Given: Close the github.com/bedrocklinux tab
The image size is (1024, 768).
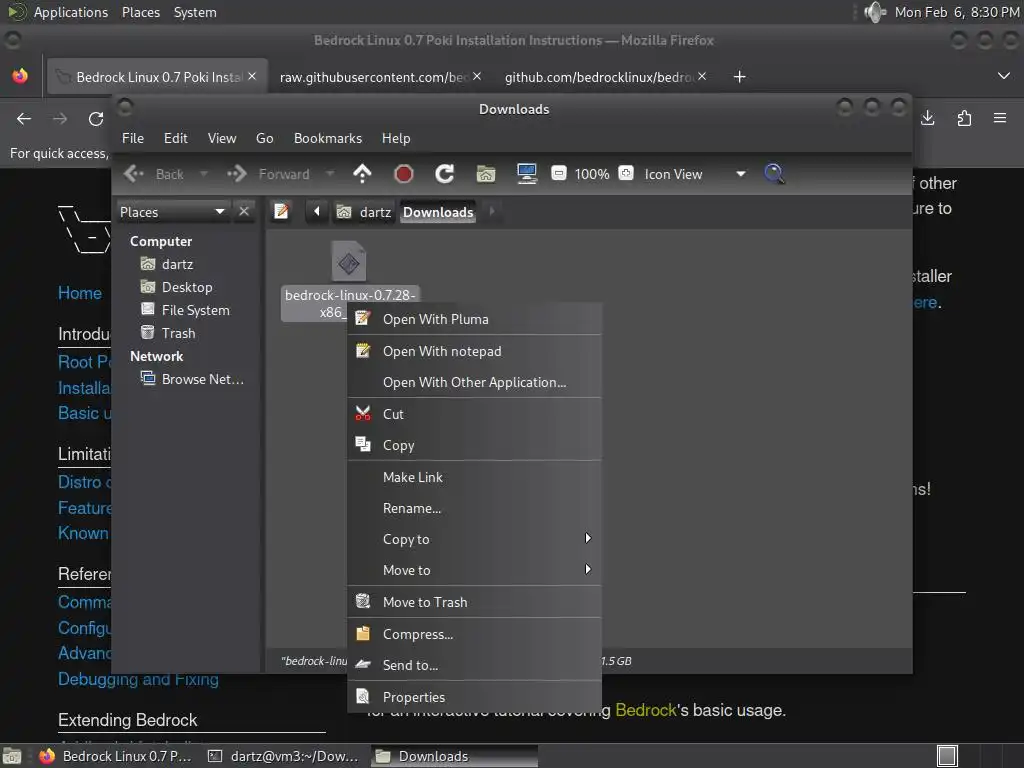Looking at the screenshot, I should [x=702, y=76].
